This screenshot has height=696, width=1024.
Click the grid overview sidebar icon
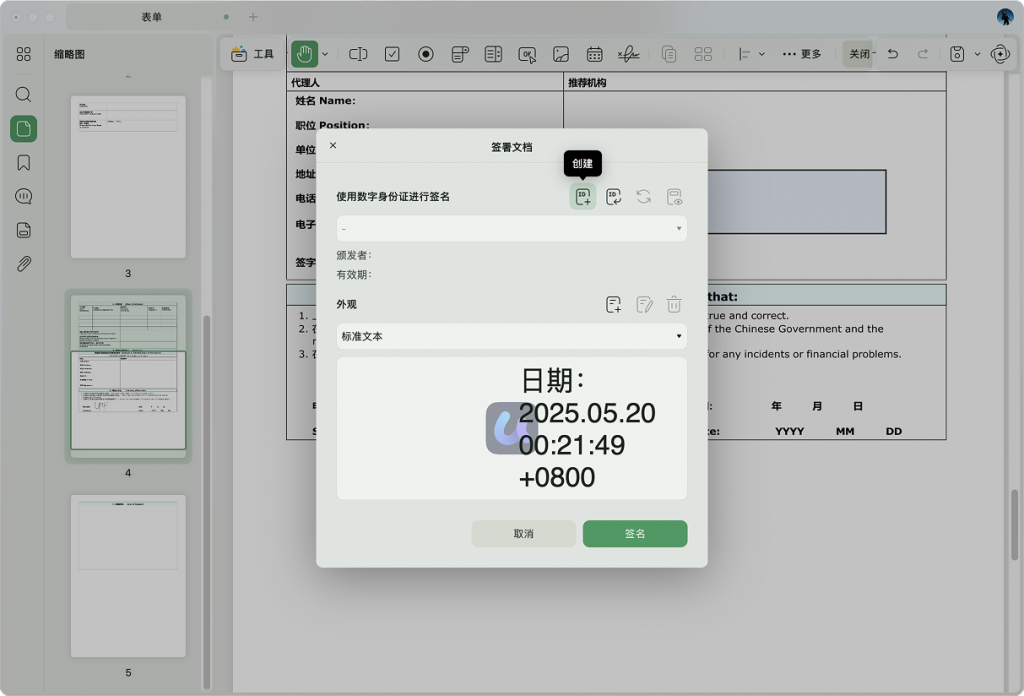pyautogui.click(x=24, y=54)
